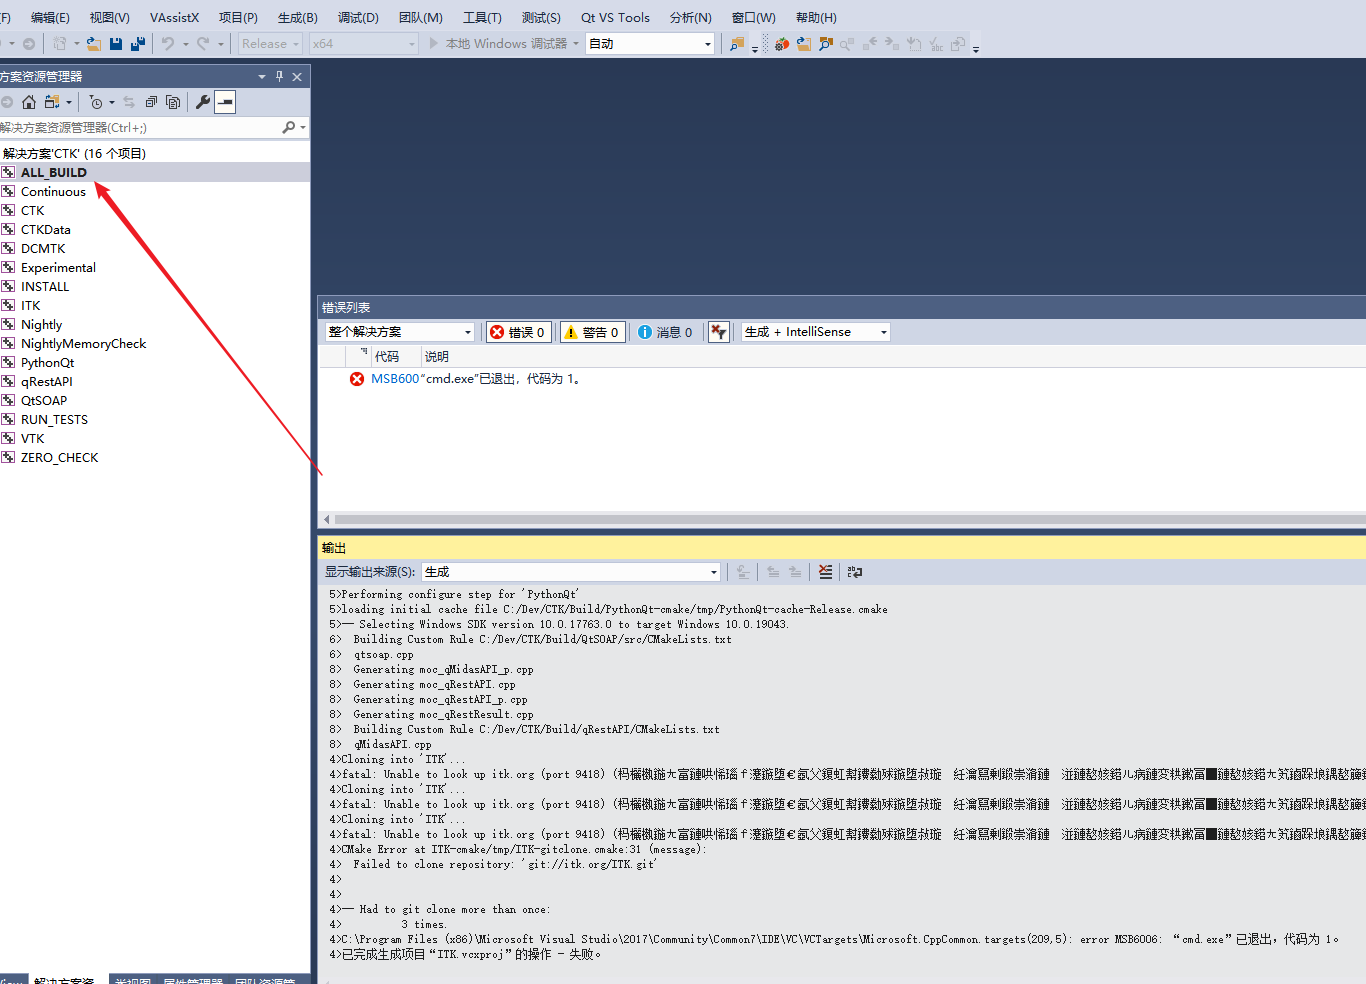Image resolution: width=1366 pixels, height=984 pixels.
Task: Toggle word wrap icon in Output panel
Action: tap(855, 572)
